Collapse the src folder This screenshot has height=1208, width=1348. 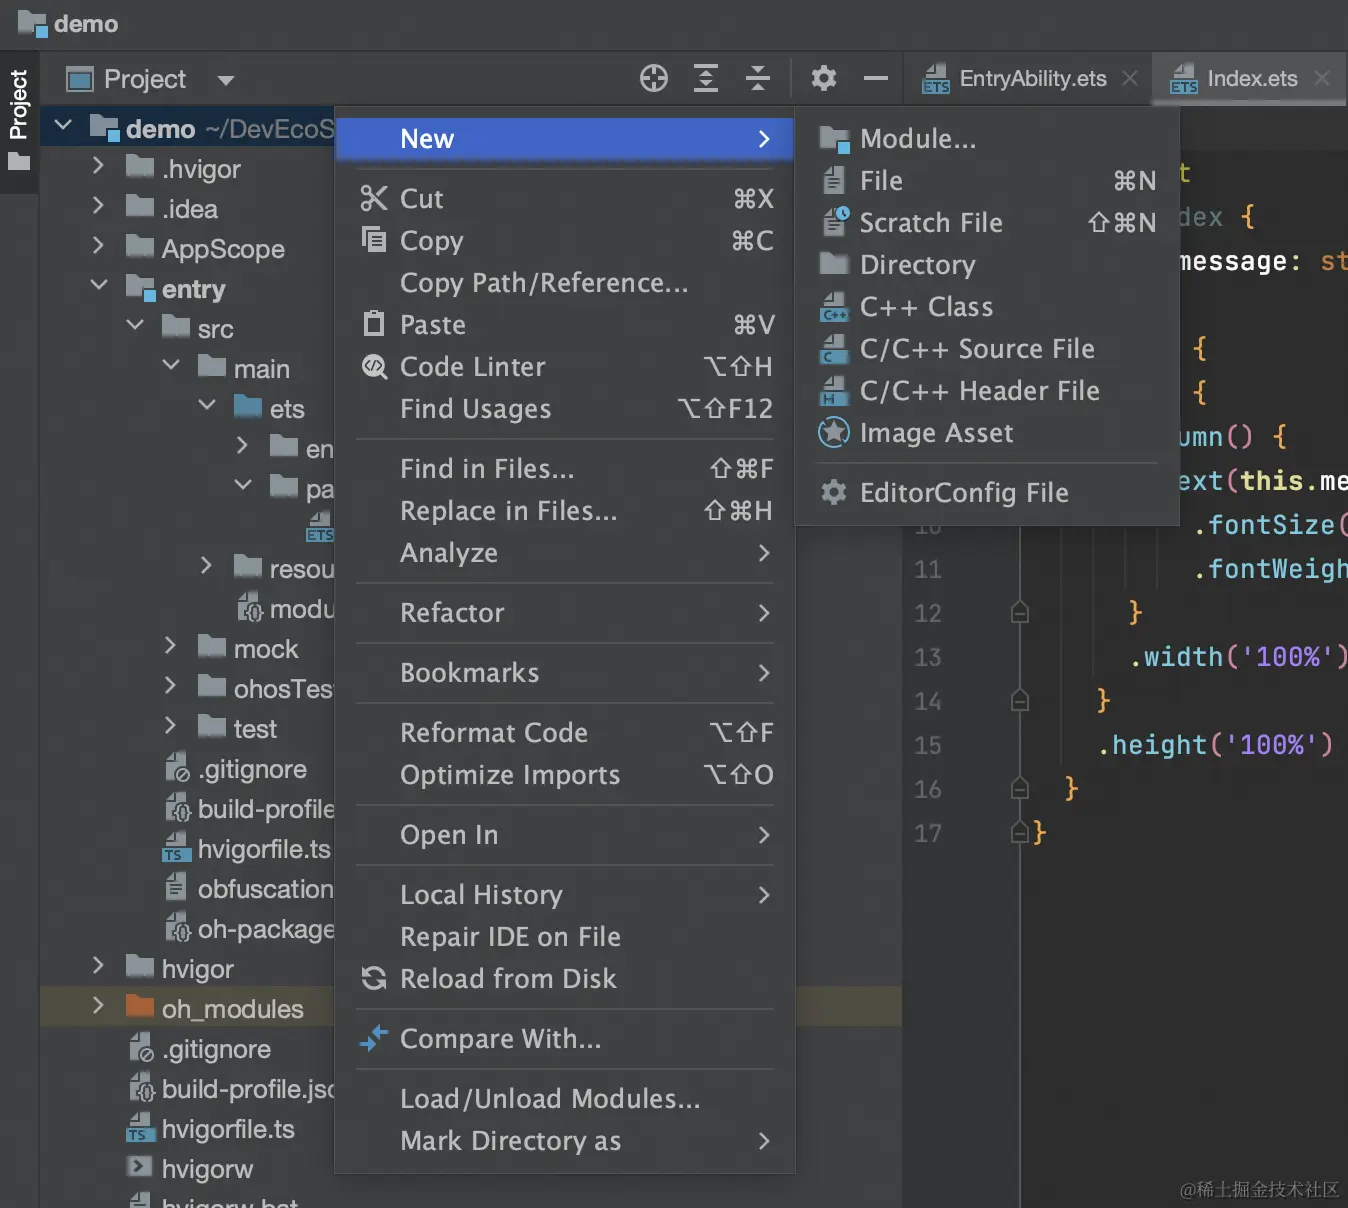coord(135,326)
